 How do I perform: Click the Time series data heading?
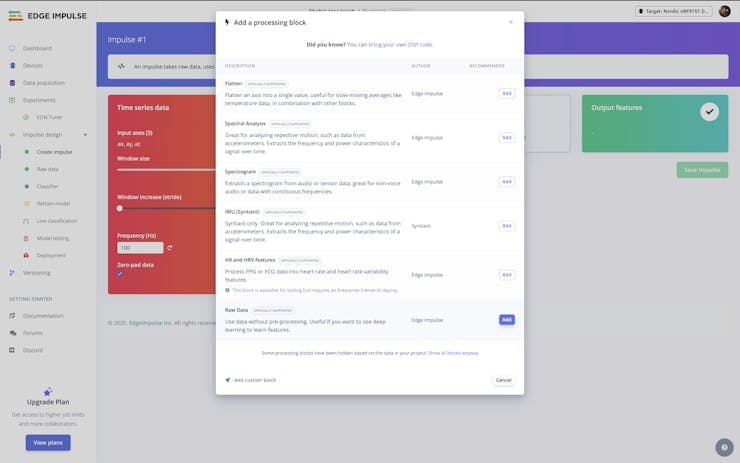coord(143,108)
